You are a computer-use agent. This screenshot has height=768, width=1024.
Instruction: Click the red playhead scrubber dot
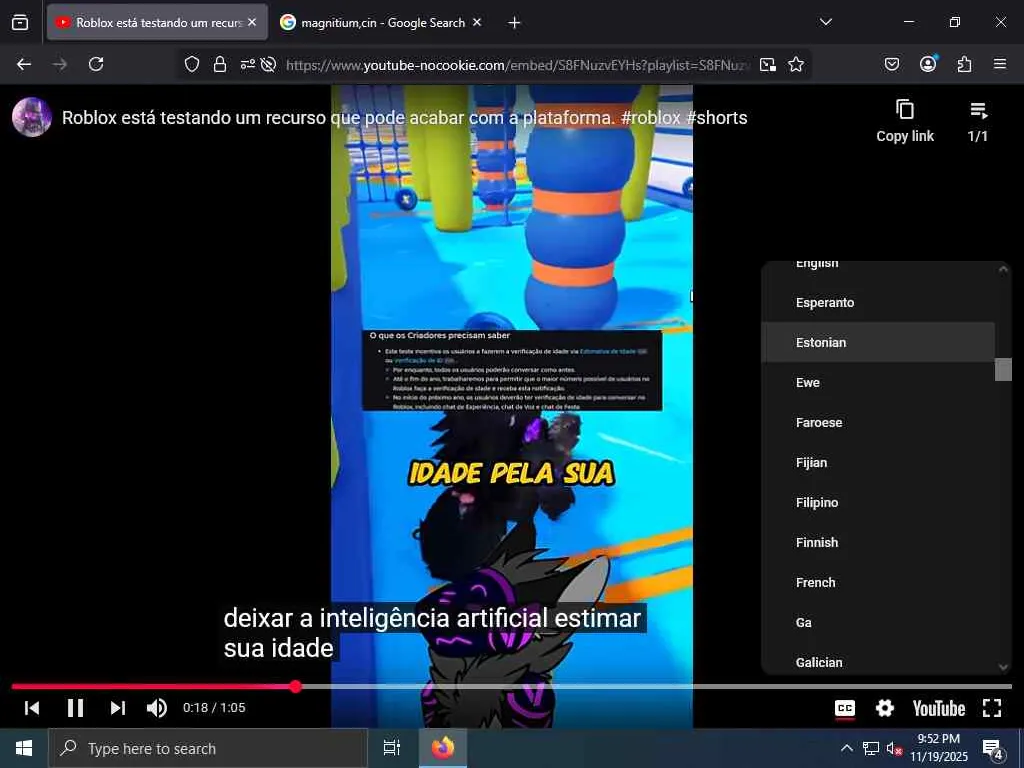pos(296,686)
